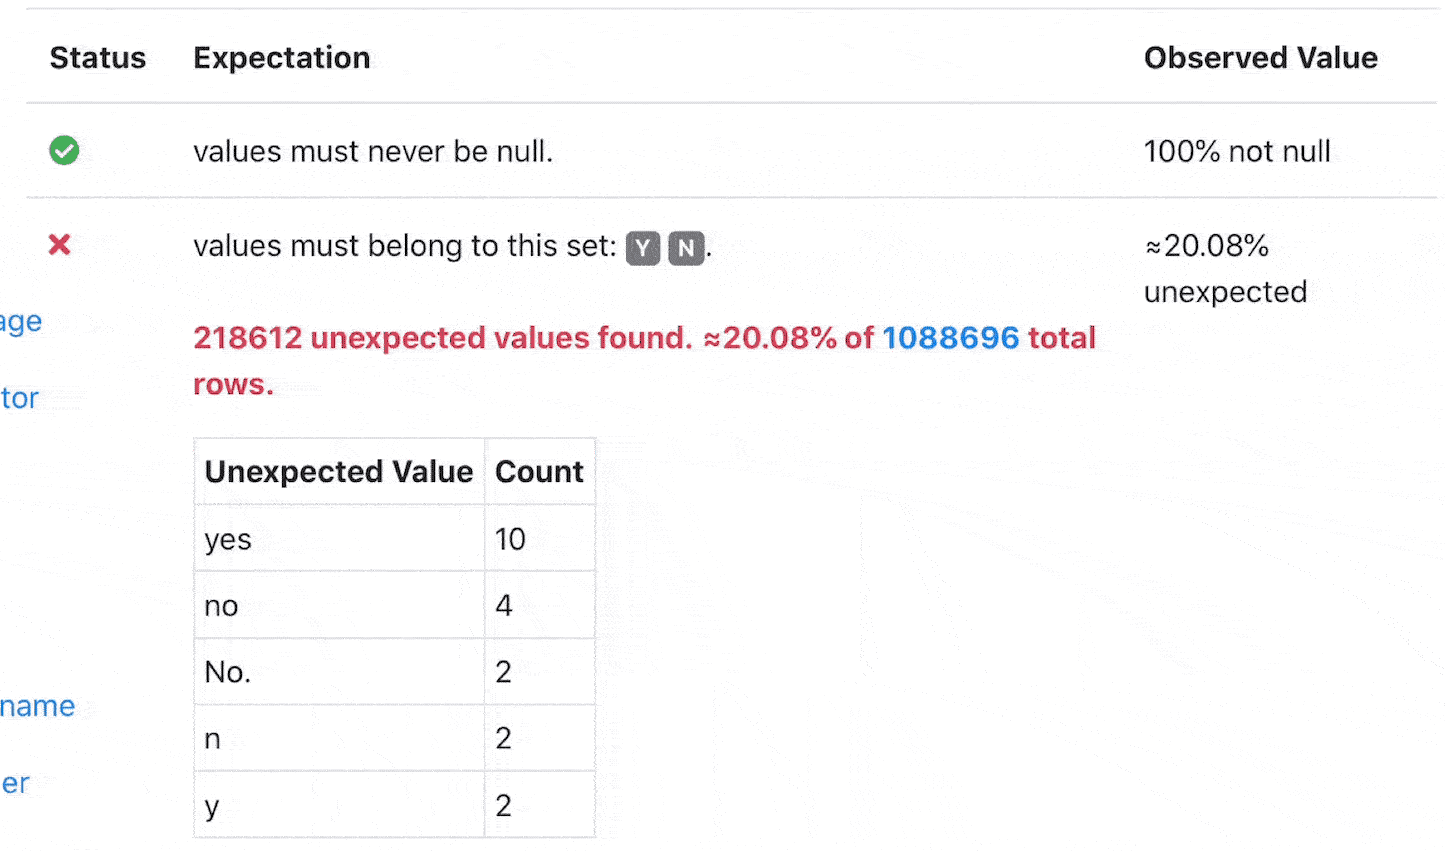The image size is (1445, 851).
Task: Click the gray N value badge
Action: [686, 248]
